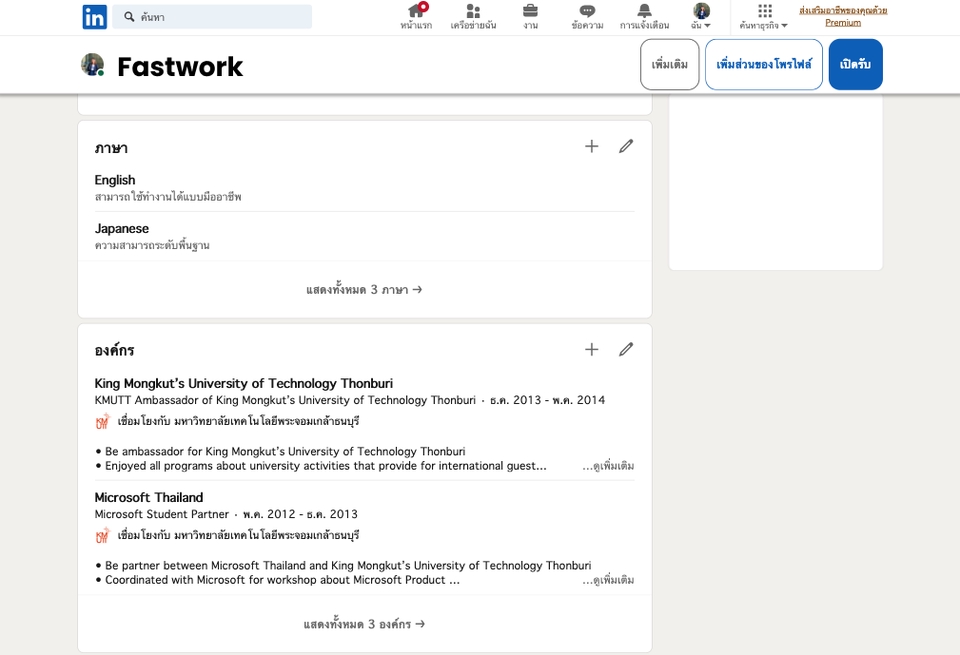Select KMUTT logo under Microsoft Thailand entry

coord(103,536)
